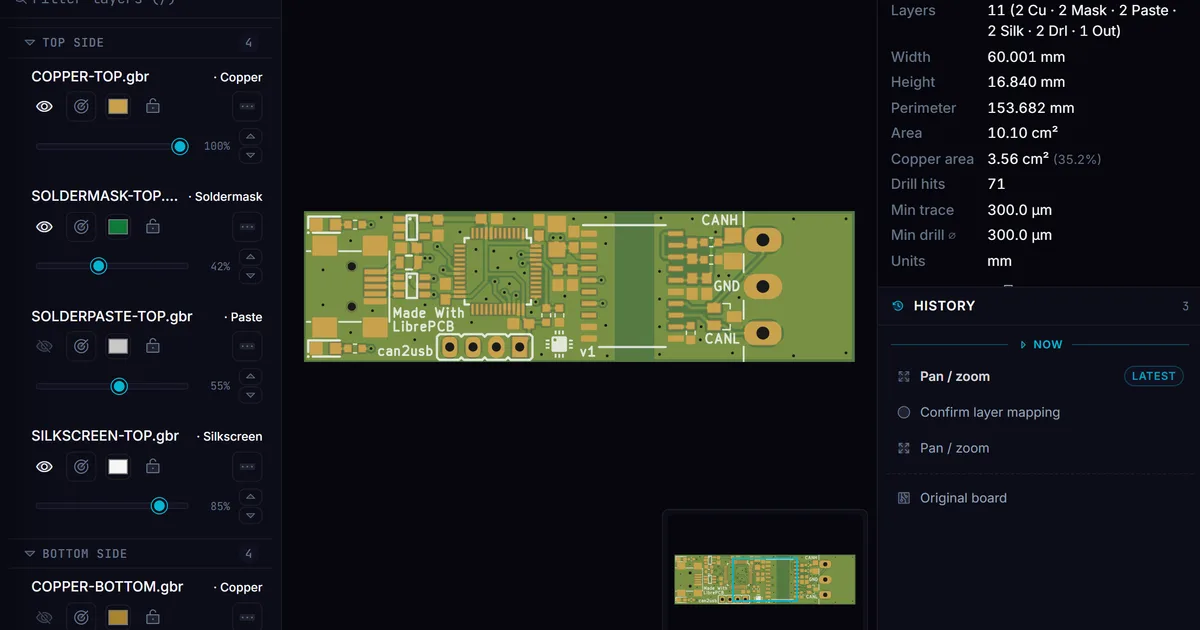This screenshot has height=630, width=1200.
Task: Open more options menu for SOLDERMASK-TOP
Action: coord(247,227)
